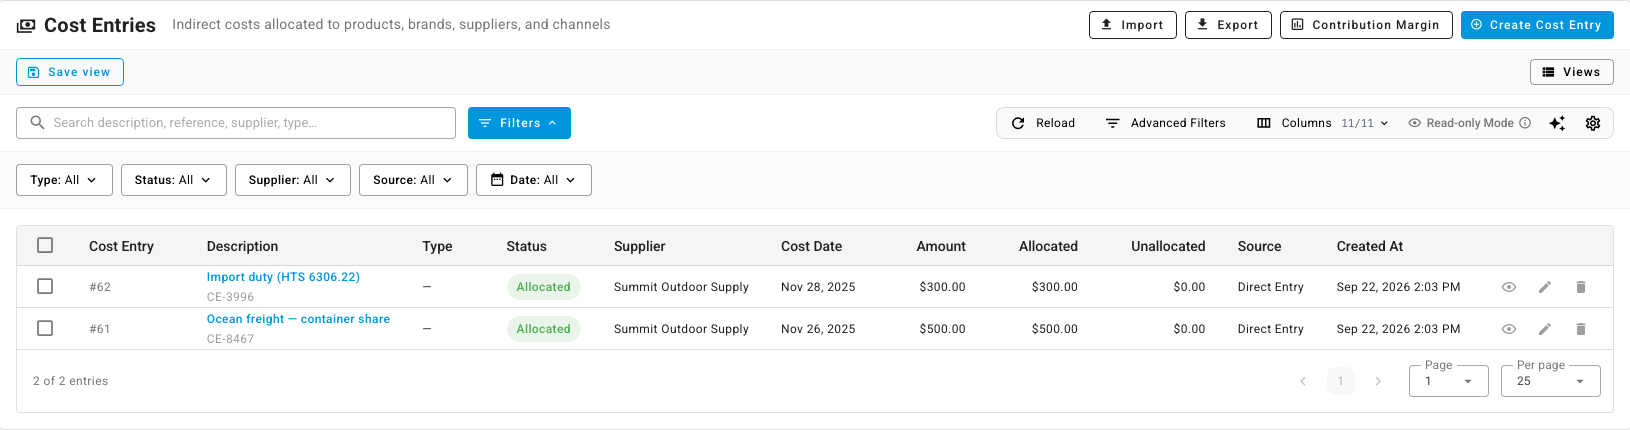Screen dimensions: 1630x430
Task: View cost entry #62 via eye icon
Action: coord(1509,287)
